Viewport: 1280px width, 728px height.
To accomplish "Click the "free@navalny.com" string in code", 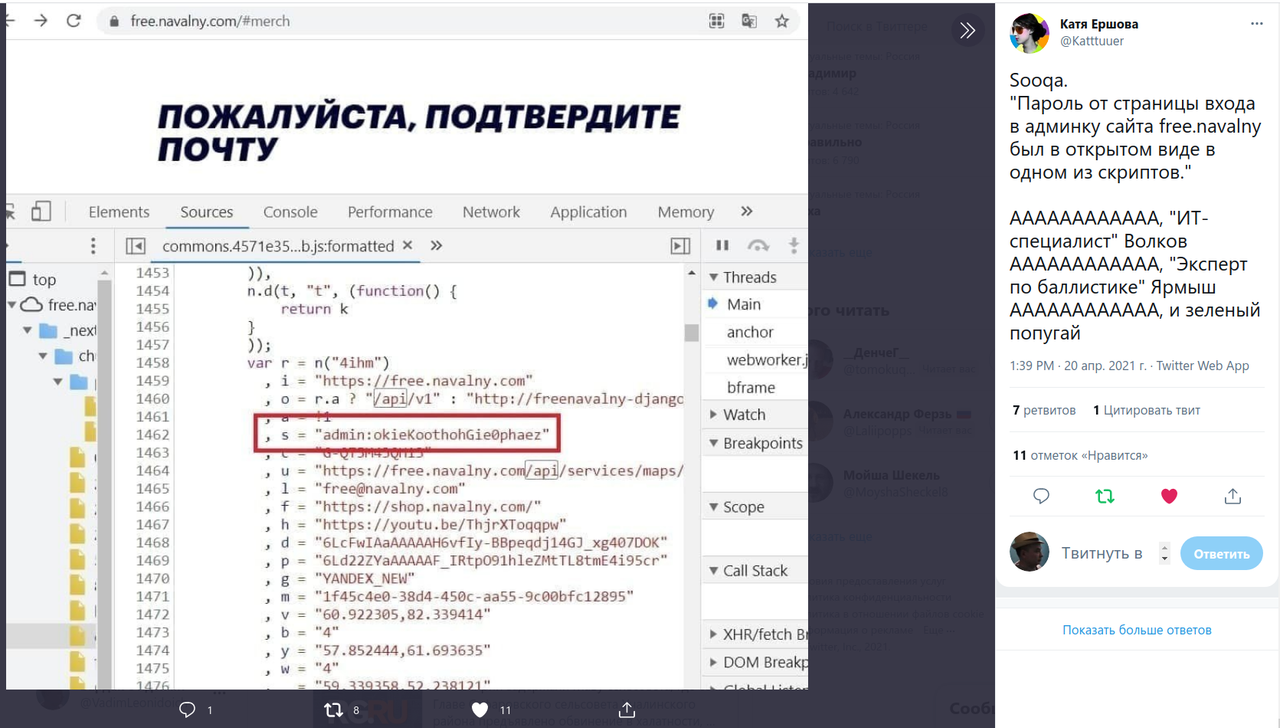I will coord(389,489).
